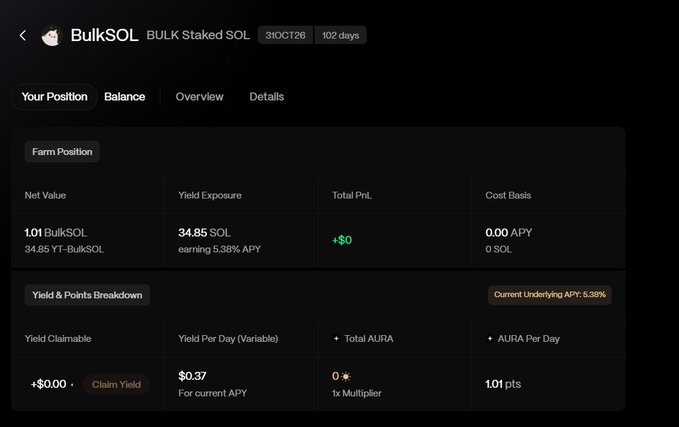Click the BulkSOL token avatar icon
The width and height of the screenshot is (679, 427).
[51, 36]
